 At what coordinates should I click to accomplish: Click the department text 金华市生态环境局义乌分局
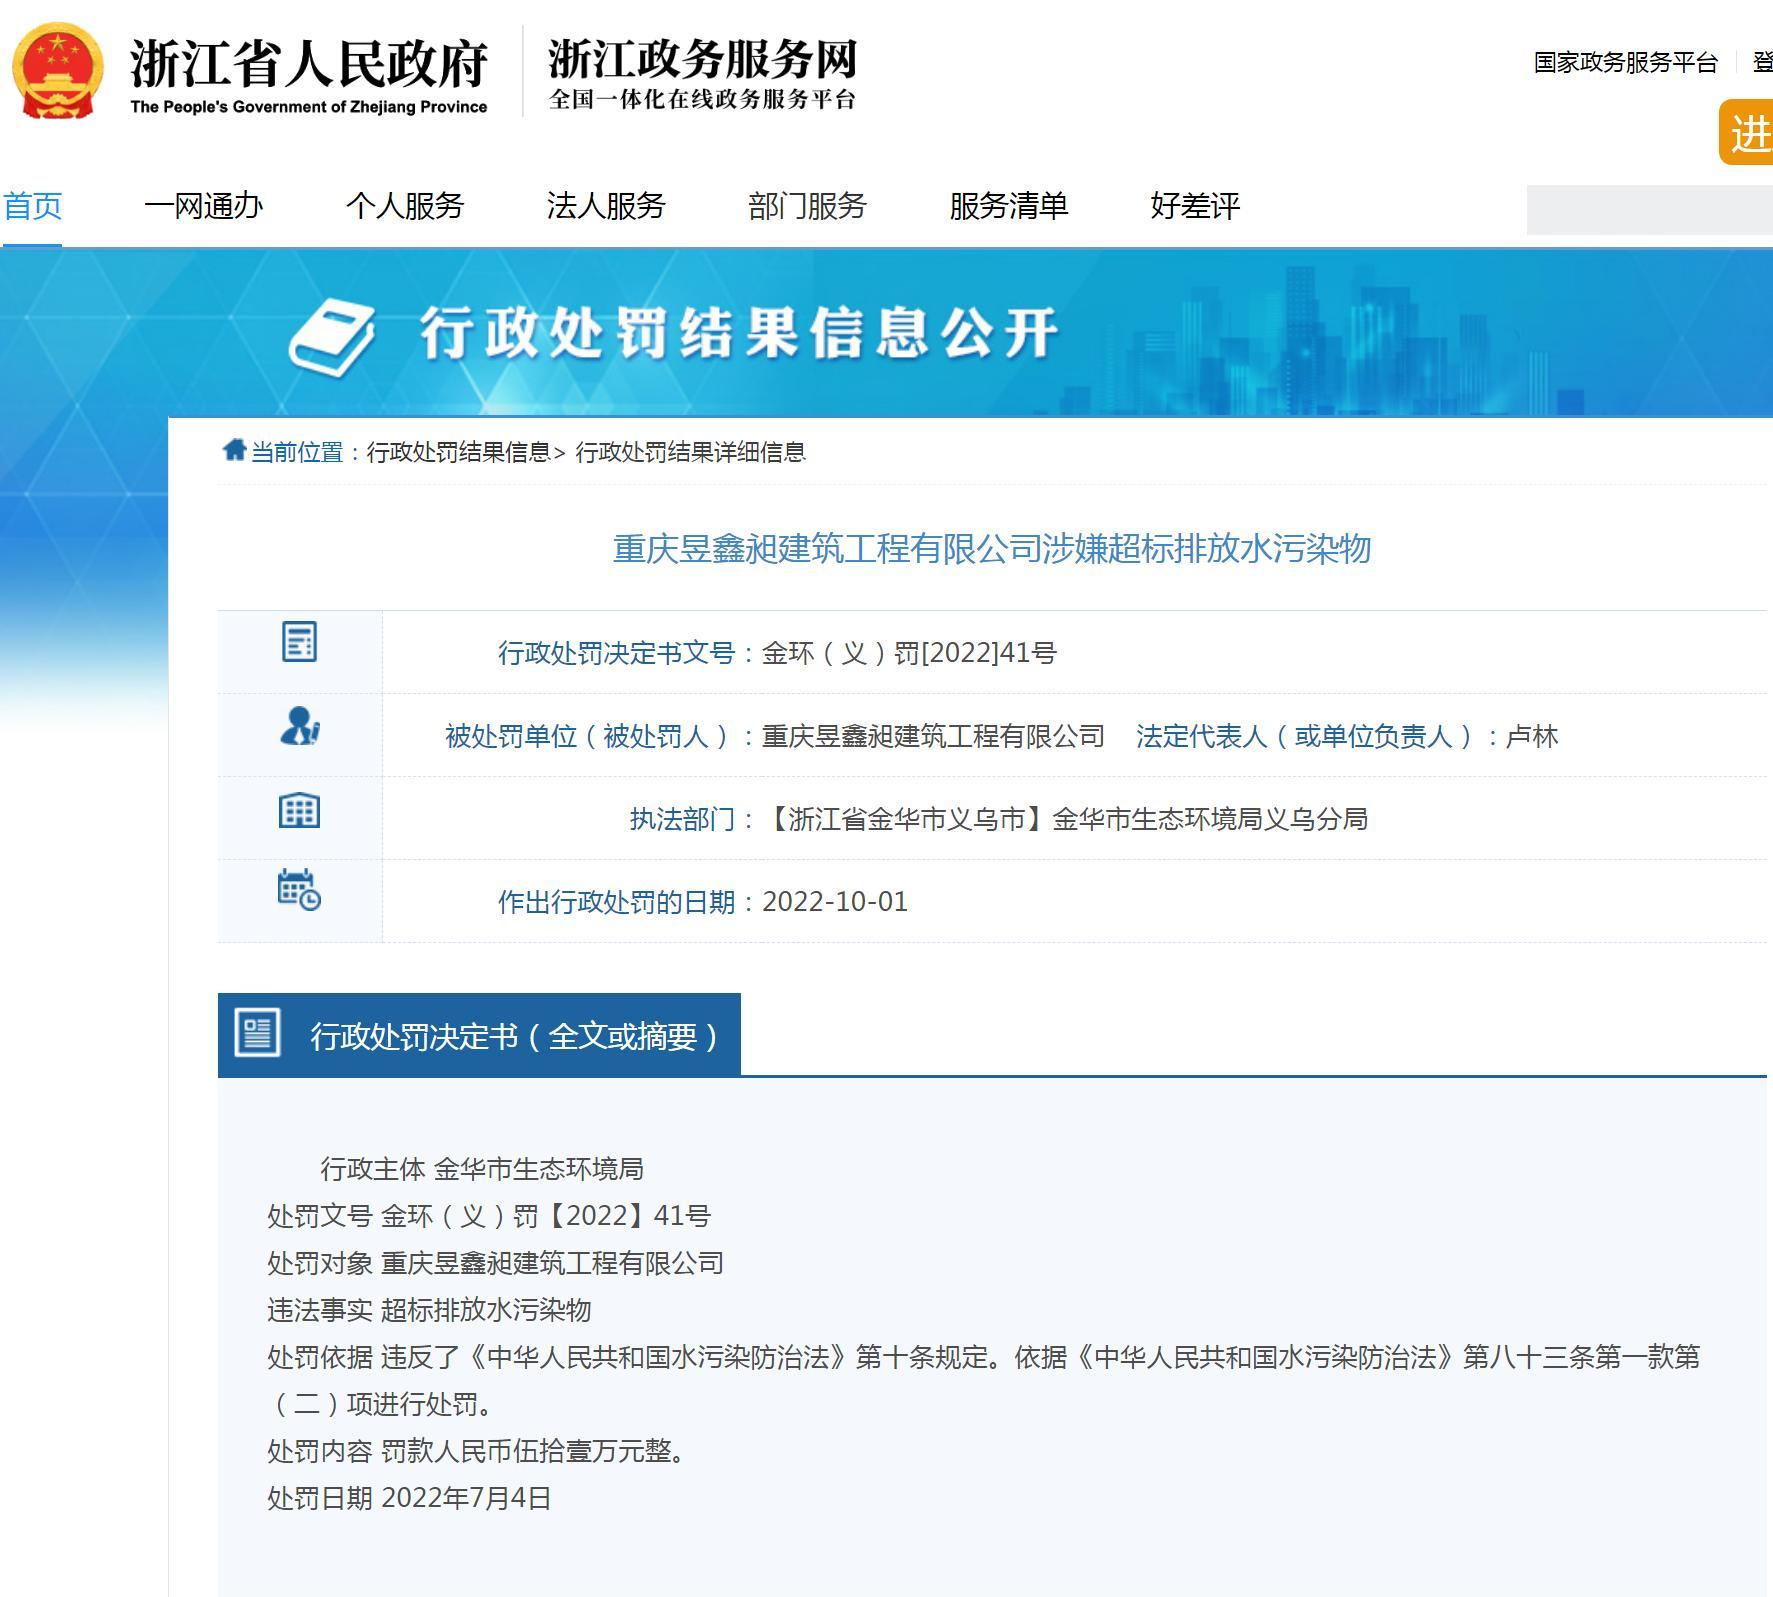1210,819
